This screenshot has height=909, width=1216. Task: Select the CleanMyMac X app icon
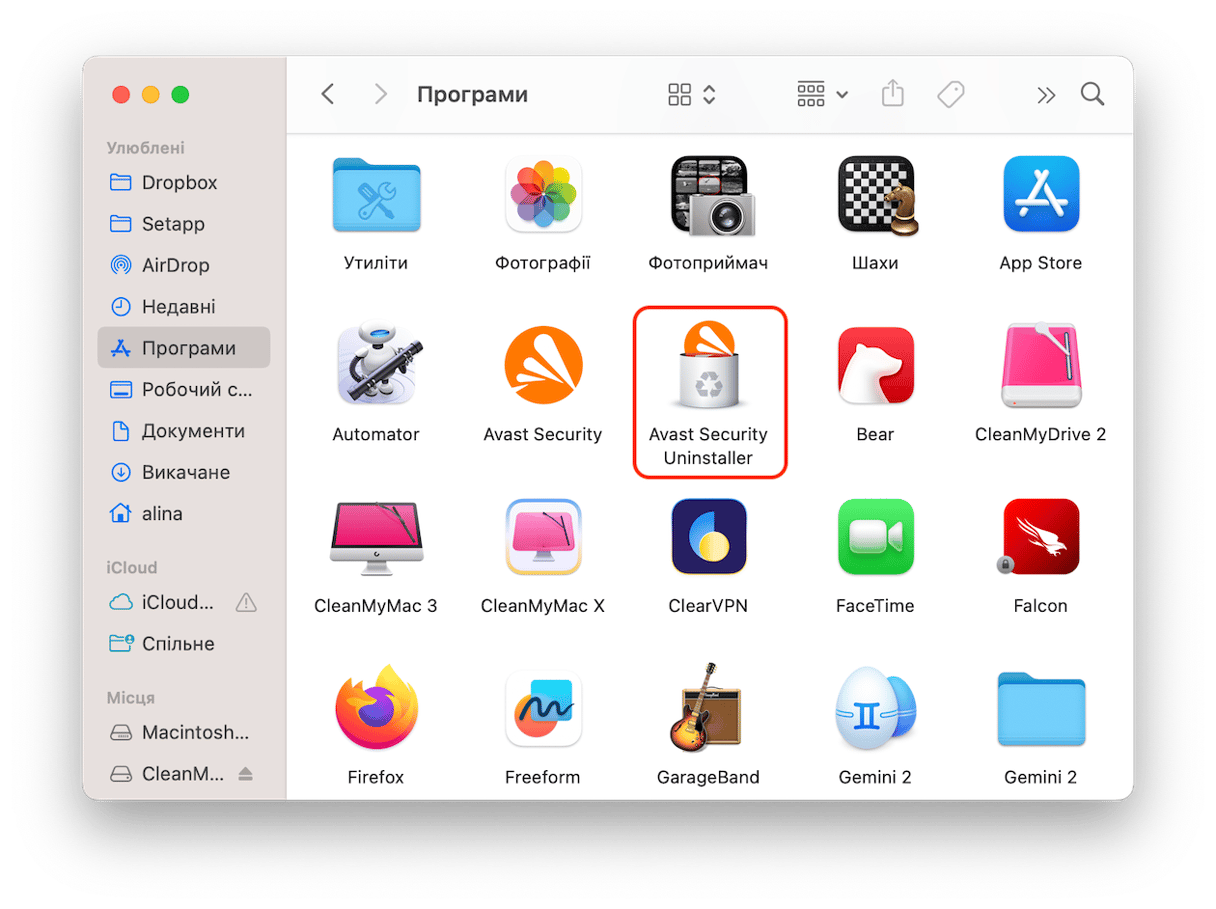pyautogui.click(x=542, y=538)
